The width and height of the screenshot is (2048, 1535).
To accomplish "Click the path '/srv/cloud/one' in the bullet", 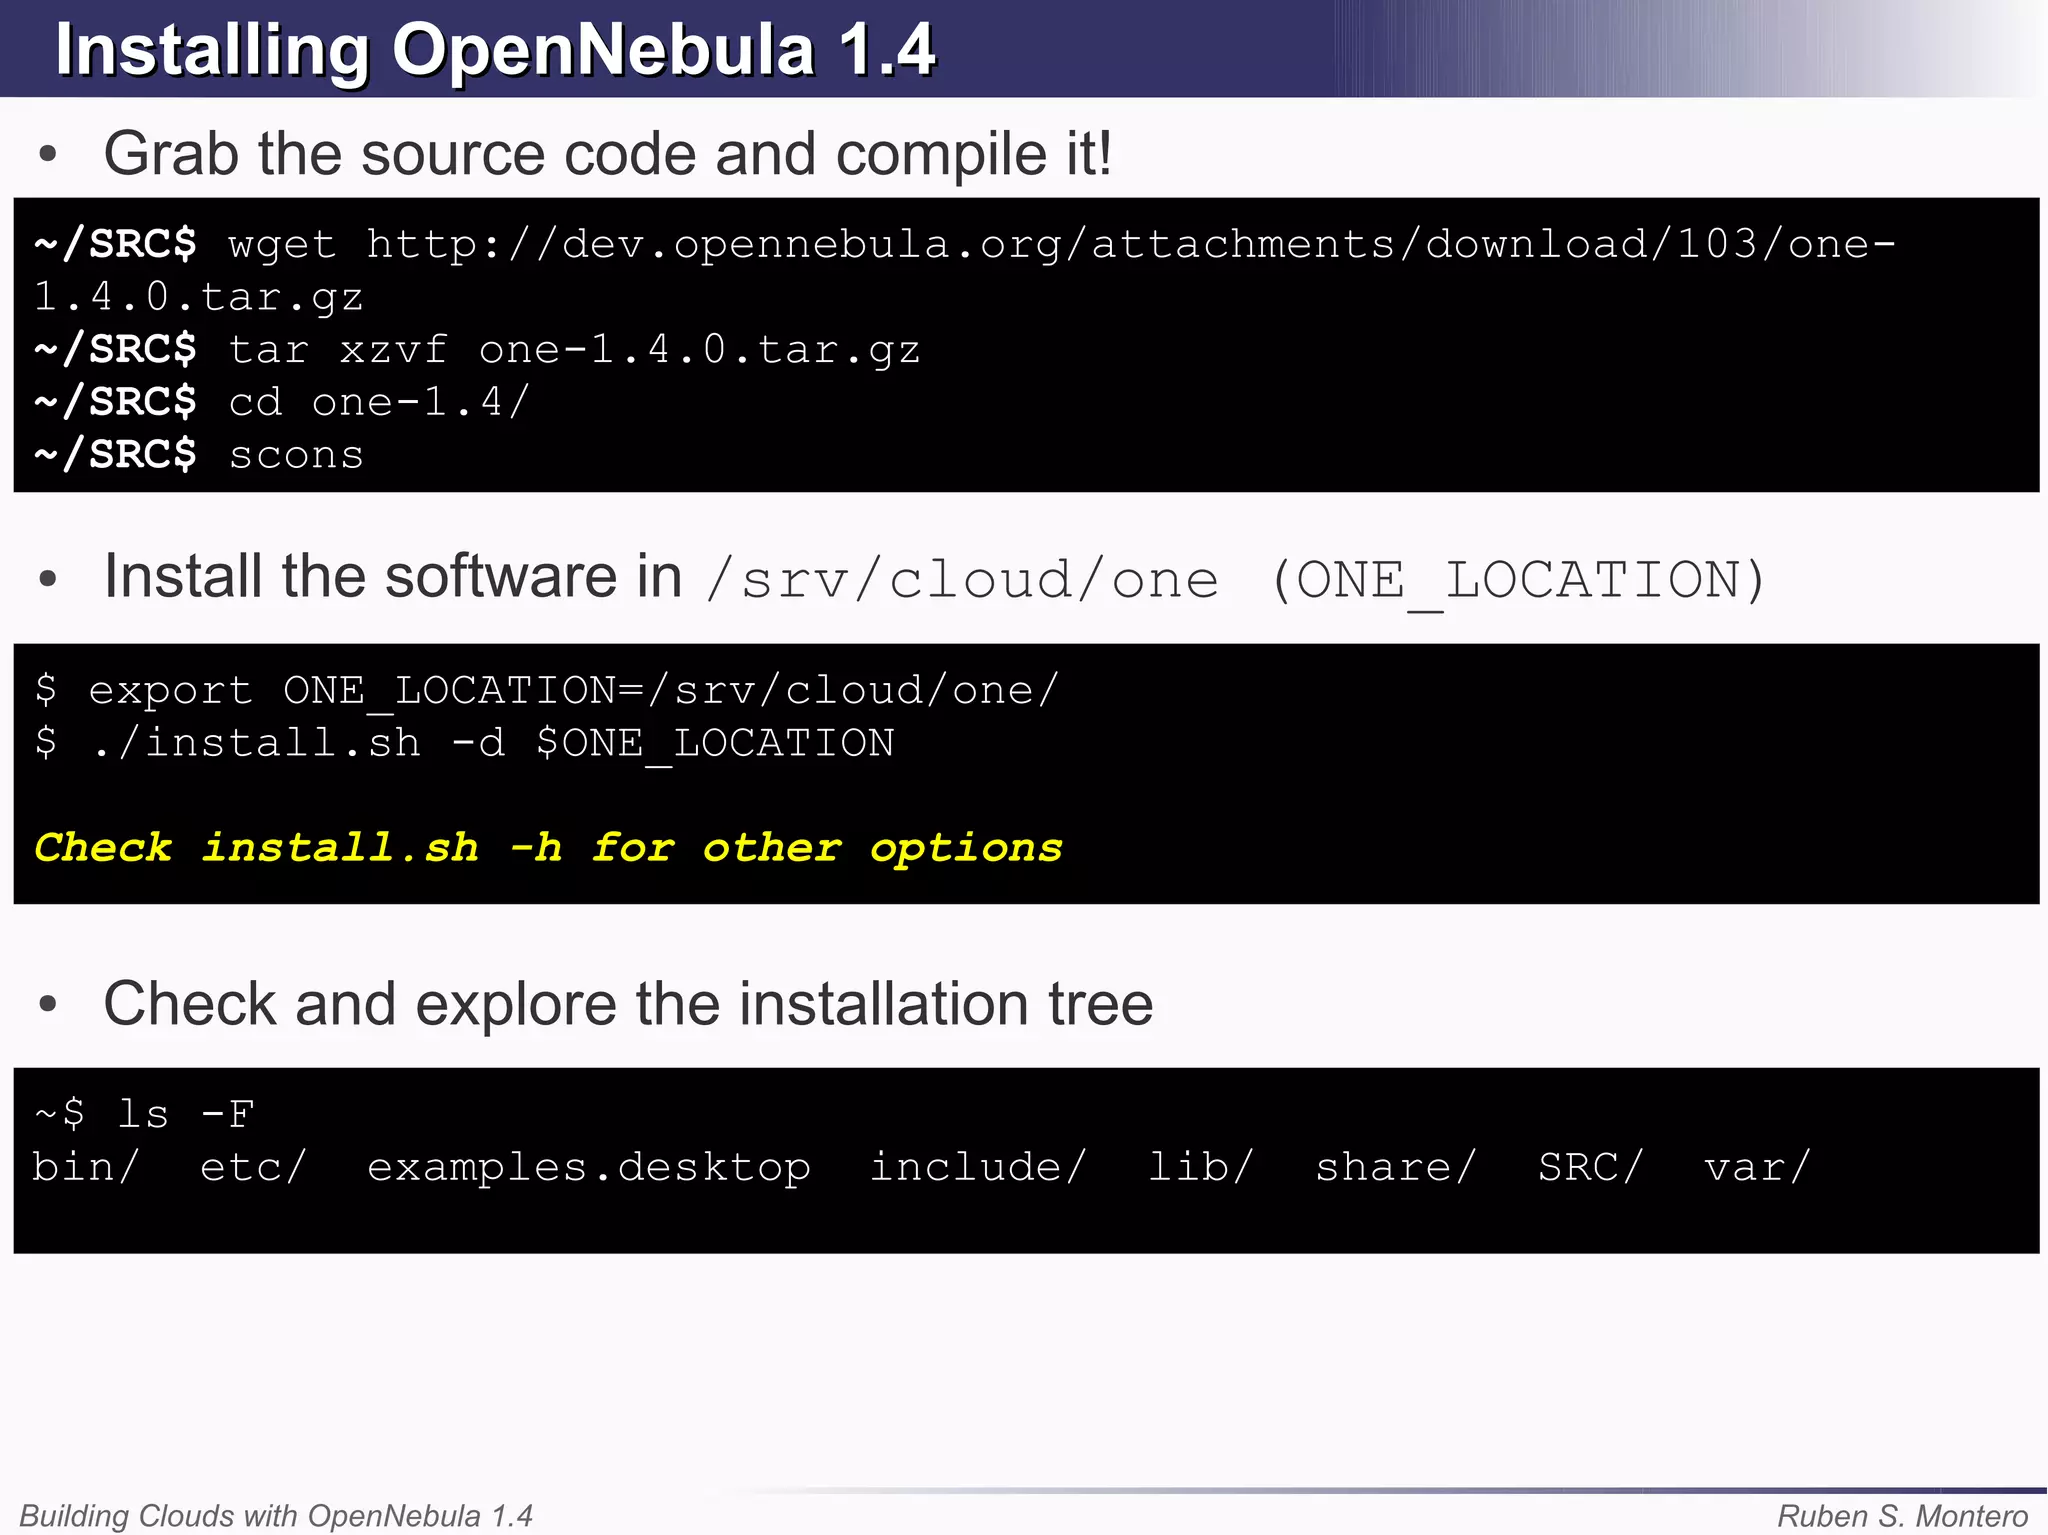I will 962,581.
